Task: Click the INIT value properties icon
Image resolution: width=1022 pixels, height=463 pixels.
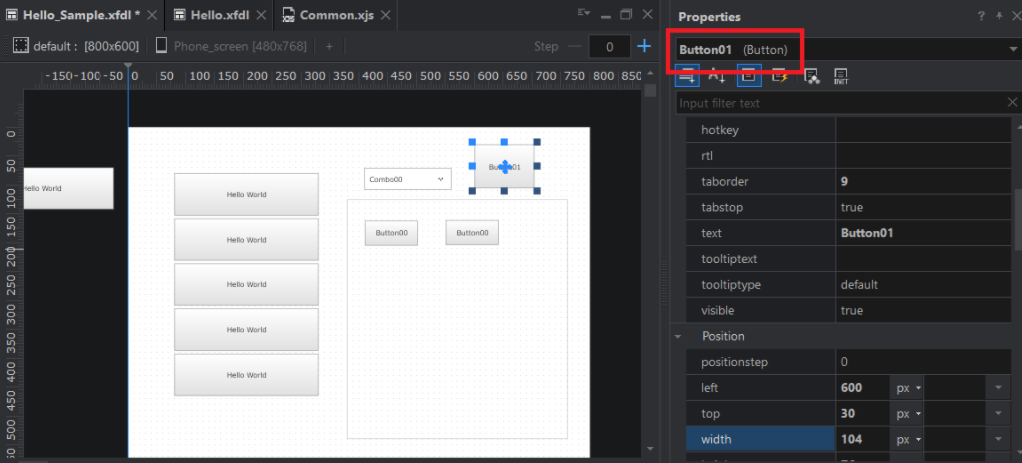Action: pyautogui.click(x=840, y=76)
